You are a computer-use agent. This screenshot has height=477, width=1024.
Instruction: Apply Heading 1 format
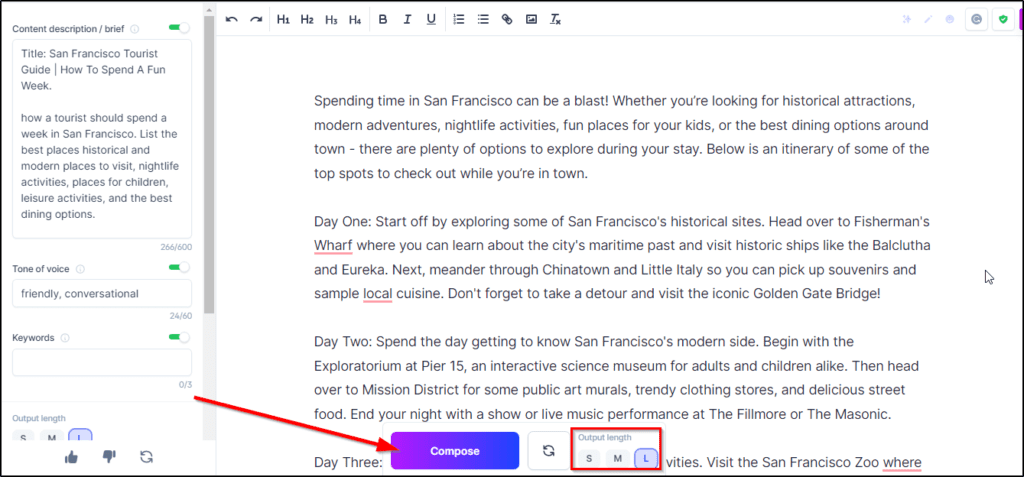[283, 19]
